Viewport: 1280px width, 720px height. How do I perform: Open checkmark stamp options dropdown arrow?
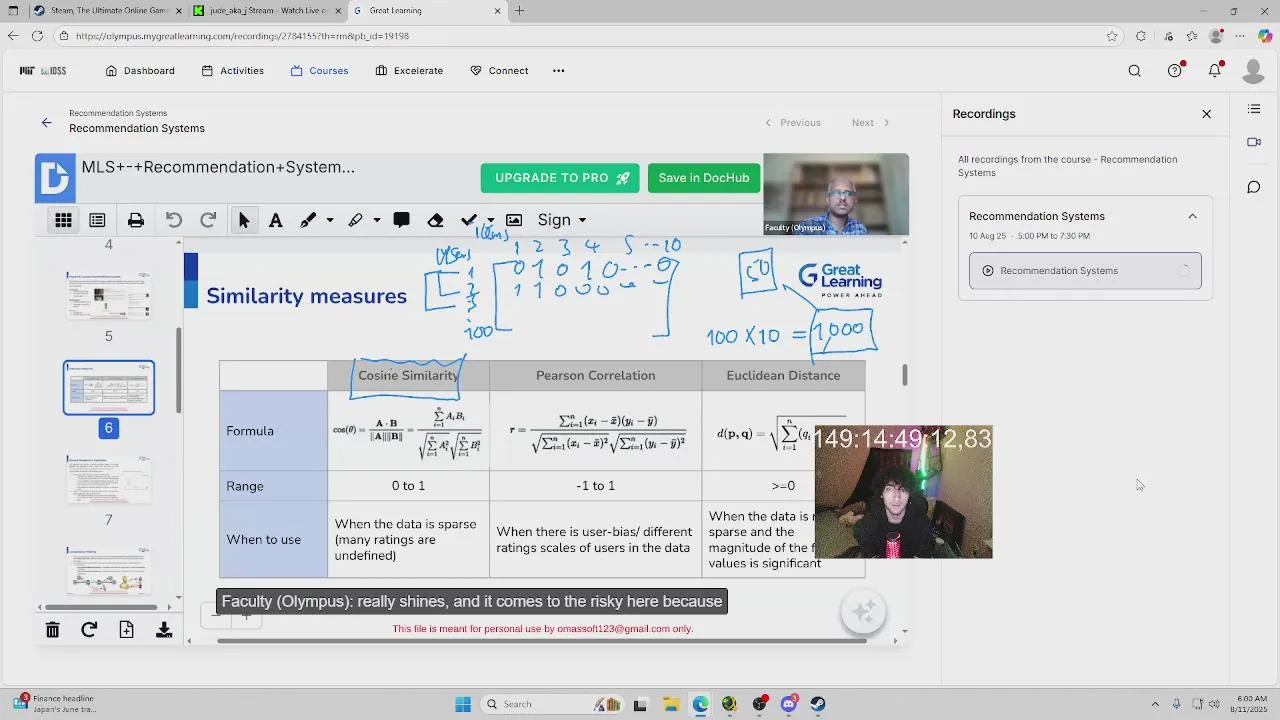pyautogui.click(x=490, y=220)
